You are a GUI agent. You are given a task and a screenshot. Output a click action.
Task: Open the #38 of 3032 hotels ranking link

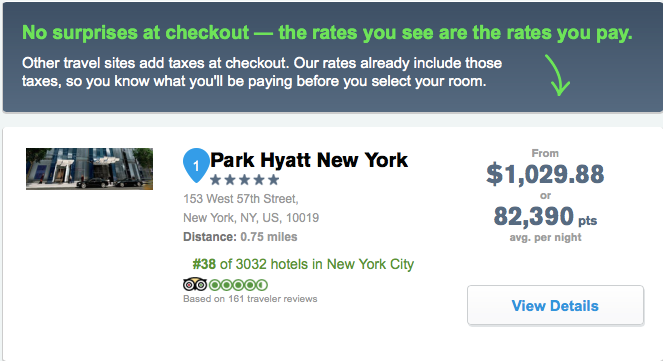tap(303, 264)
